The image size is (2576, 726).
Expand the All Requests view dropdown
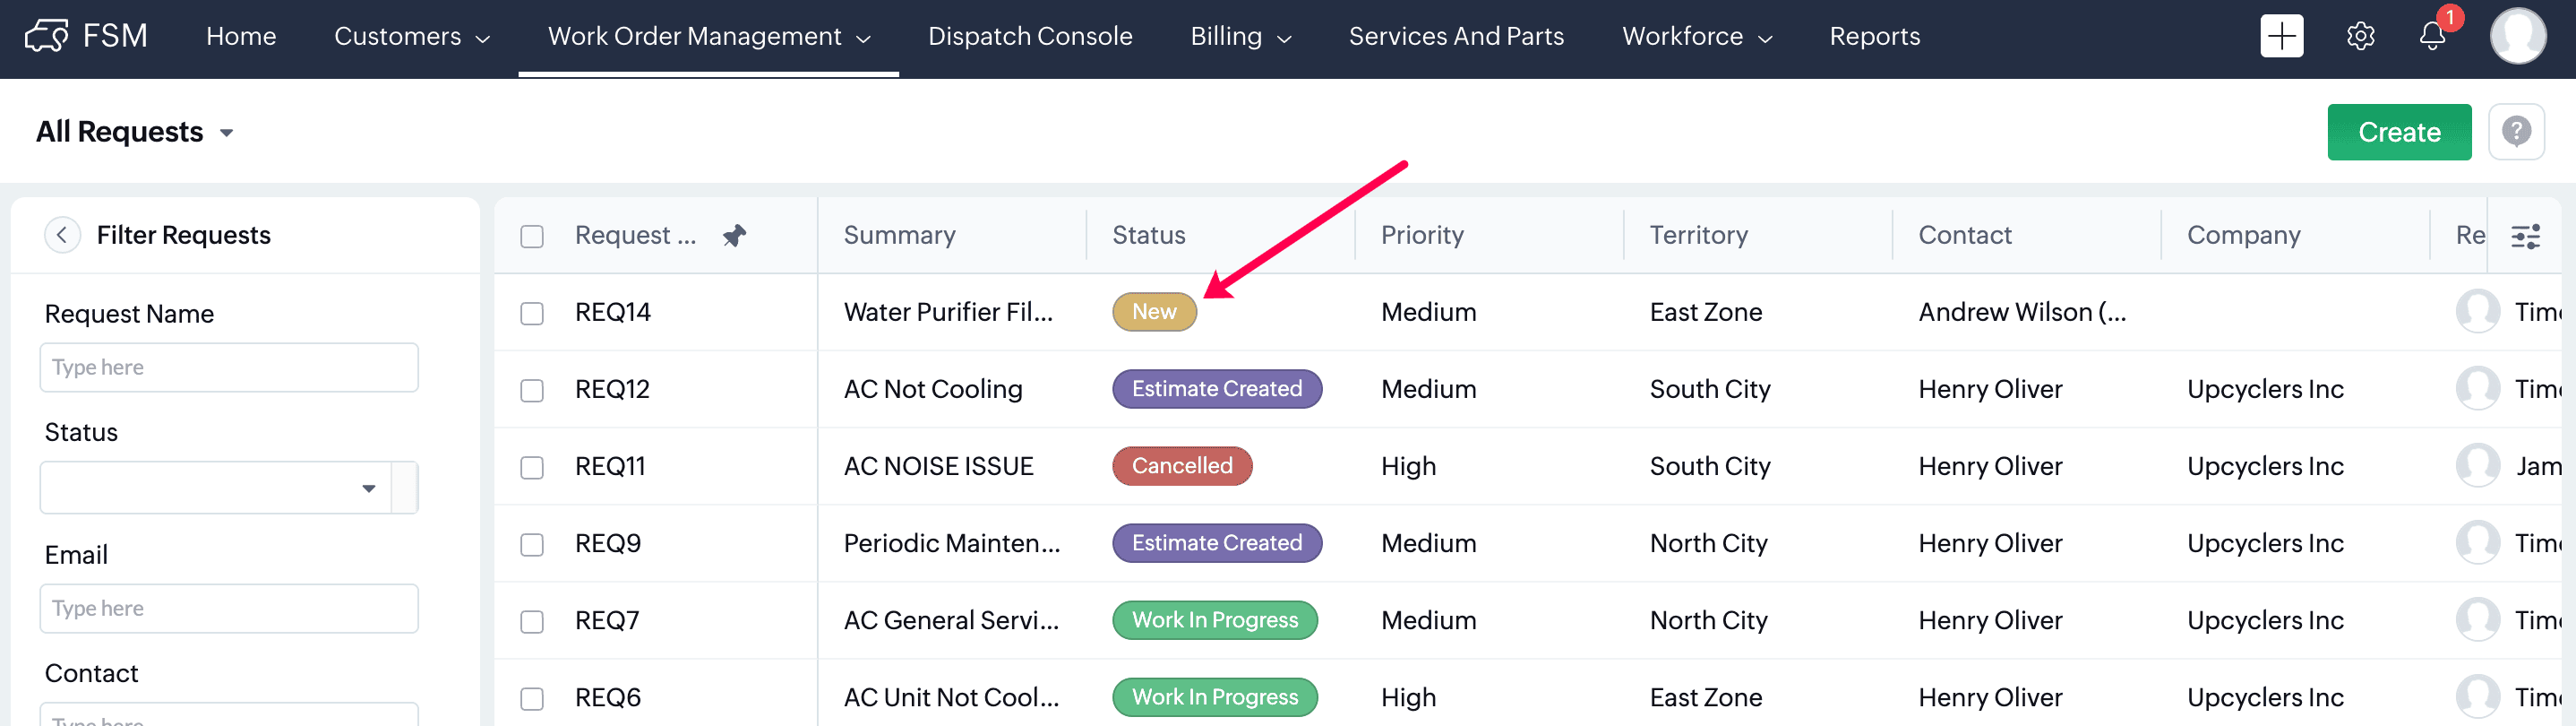point(226,132)
